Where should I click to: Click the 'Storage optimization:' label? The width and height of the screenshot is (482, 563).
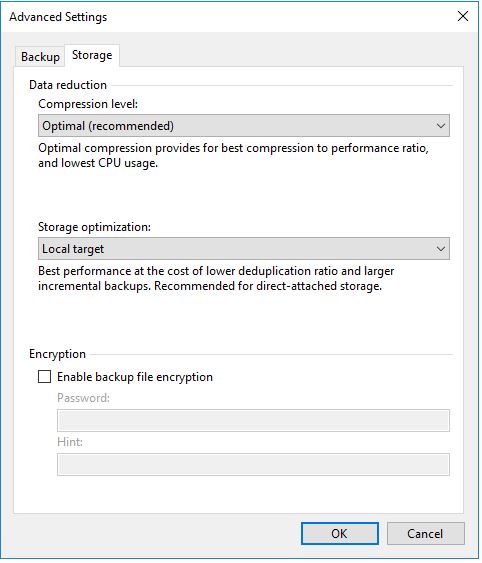[94, 227]
